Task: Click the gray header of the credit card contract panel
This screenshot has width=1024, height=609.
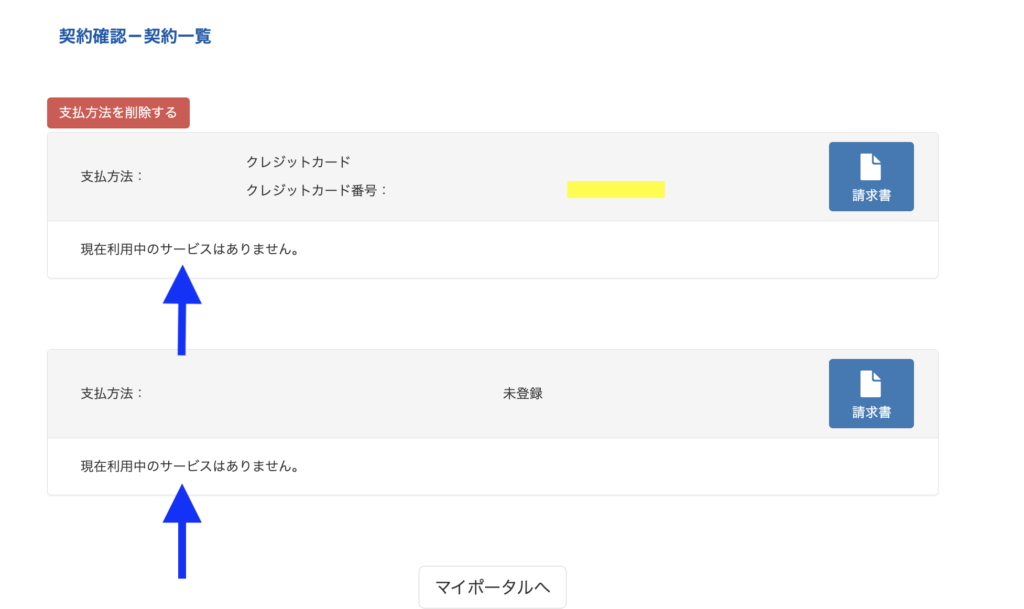Action: [492, 177]
